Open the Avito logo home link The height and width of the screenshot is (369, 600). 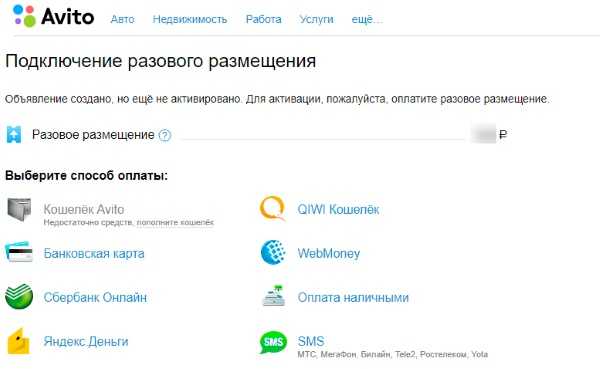(x=53, y=16)
